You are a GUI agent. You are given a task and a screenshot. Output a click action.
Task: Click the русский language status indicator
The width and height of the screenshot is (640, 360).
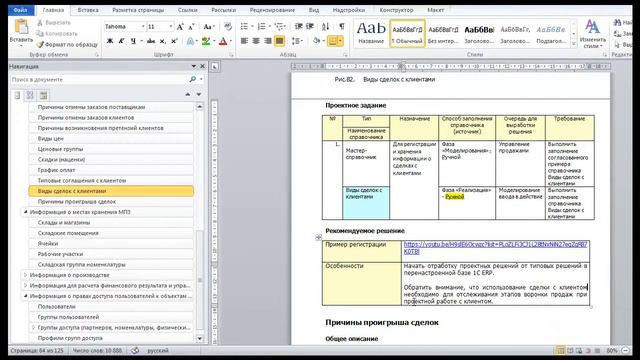point(158,351)
